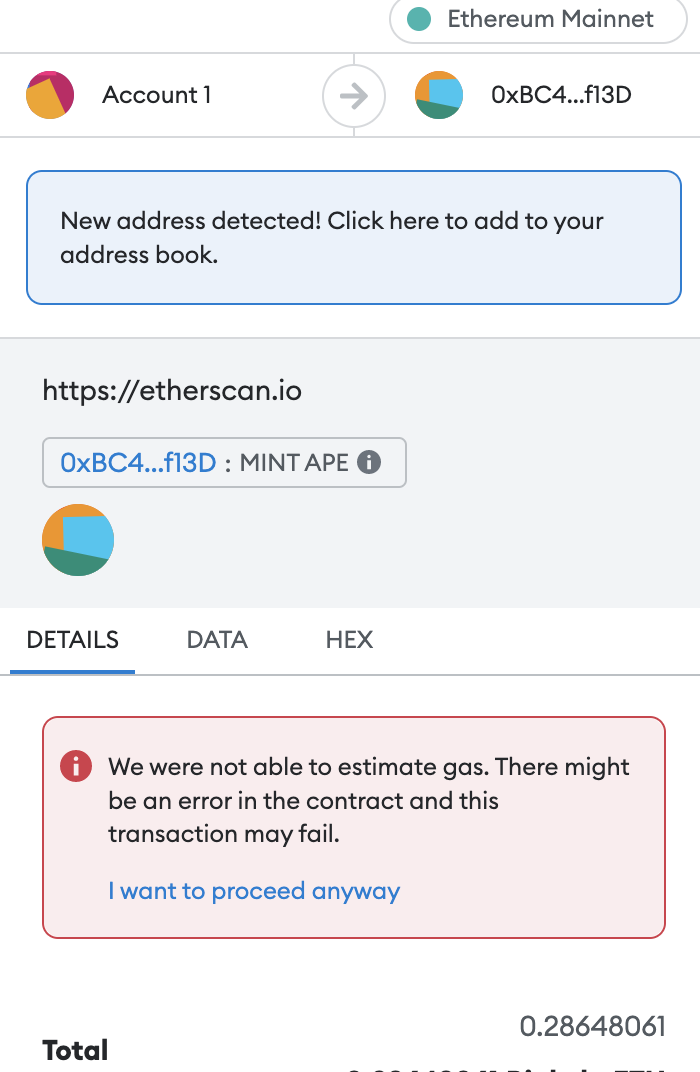This screenshot has width=700, height=1072.
Task: Click the red warning exclamation icon
Action: (76, 767)
